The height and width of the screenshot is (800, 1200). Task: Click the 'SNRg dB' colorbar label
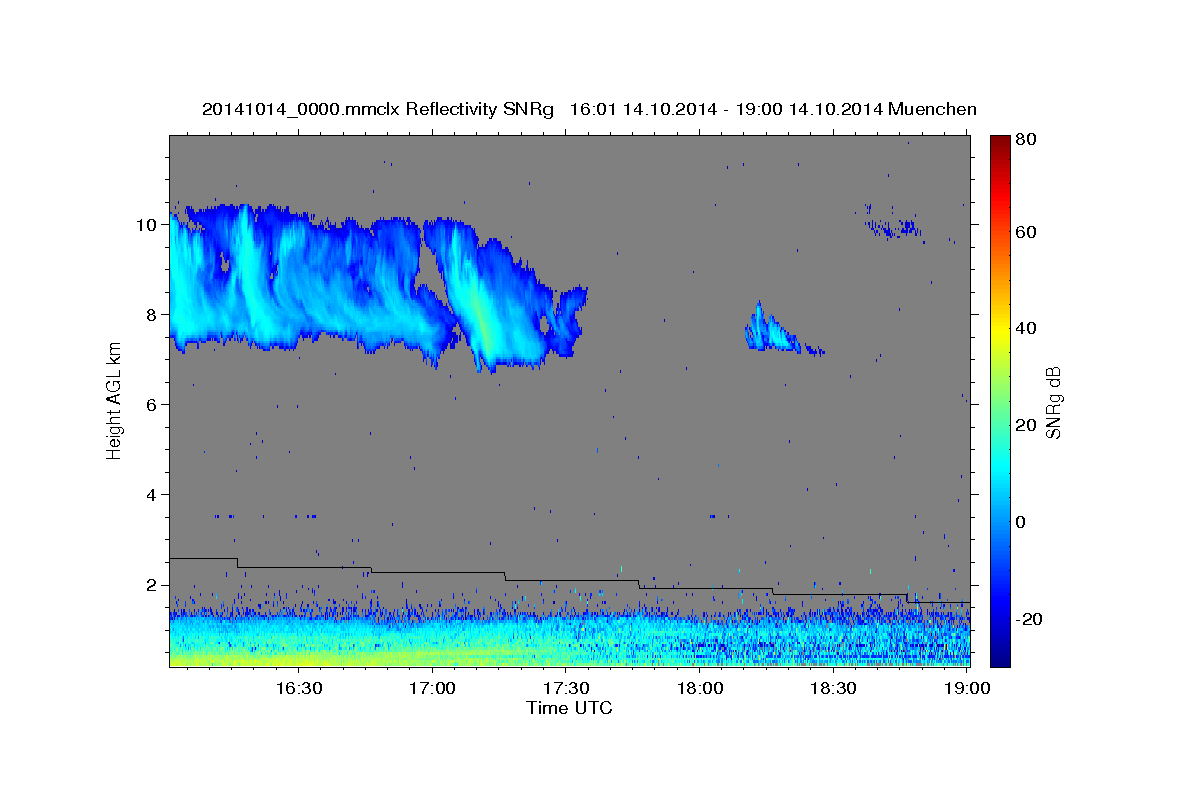point(1054,402)
